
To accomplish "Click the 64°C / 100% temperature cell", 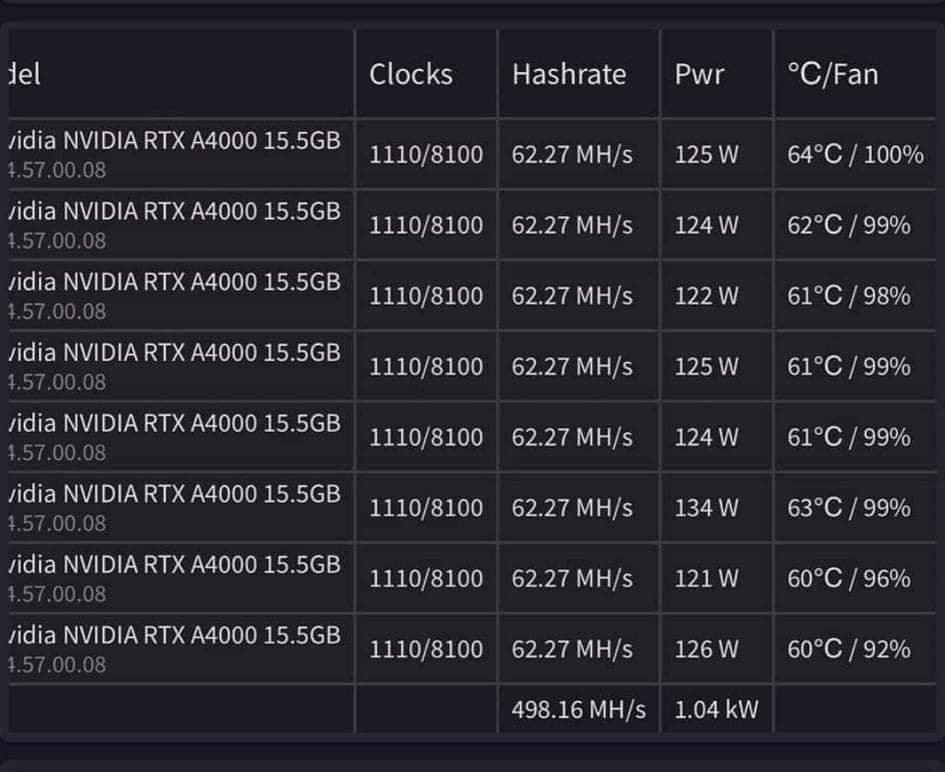I will coord(855,155).
